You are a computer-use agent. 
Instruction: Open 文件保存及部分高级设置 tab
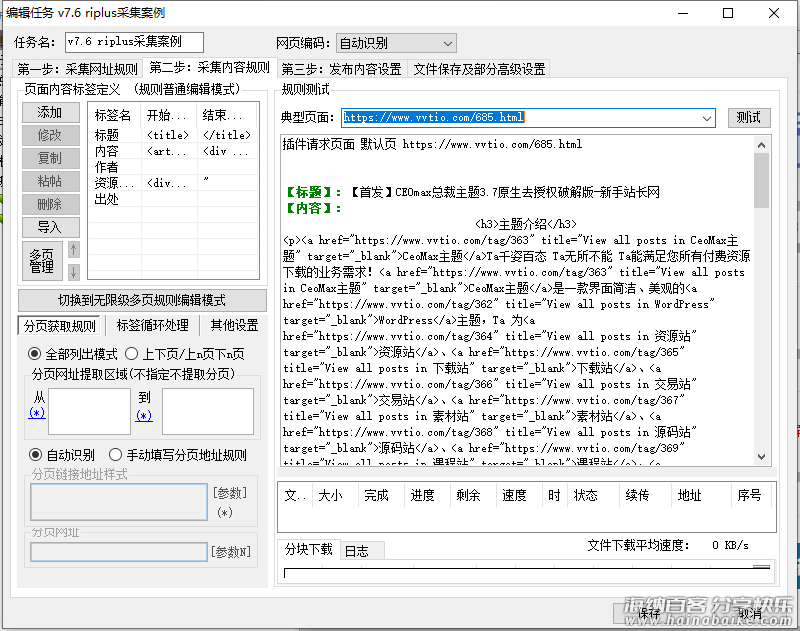[x=479, y=69]
